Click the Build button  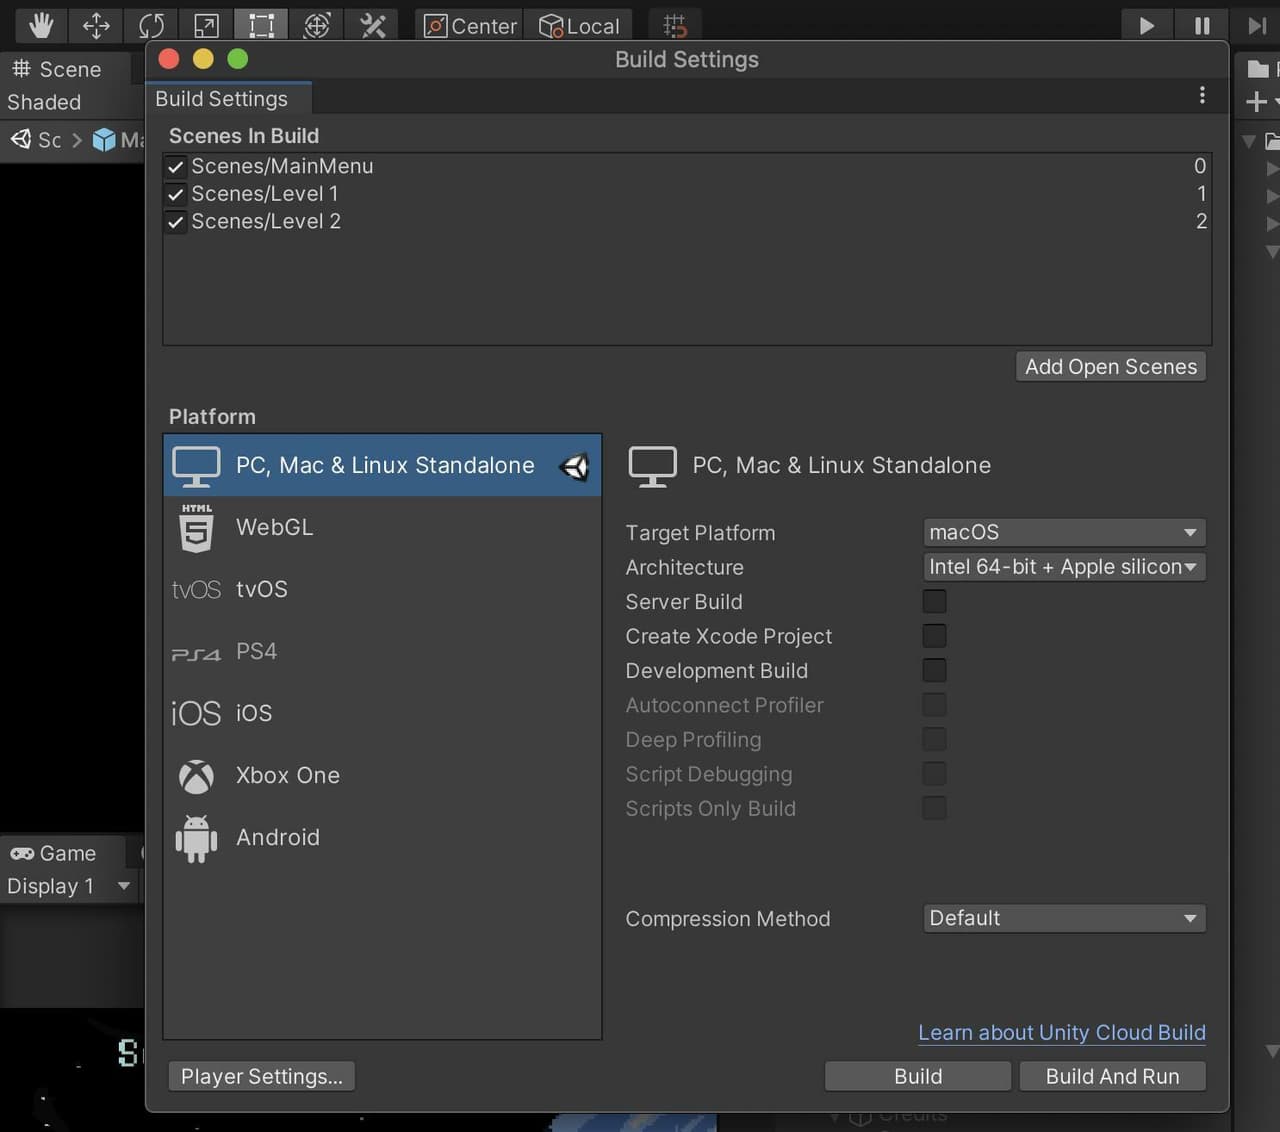click(x=918, y=1076)
